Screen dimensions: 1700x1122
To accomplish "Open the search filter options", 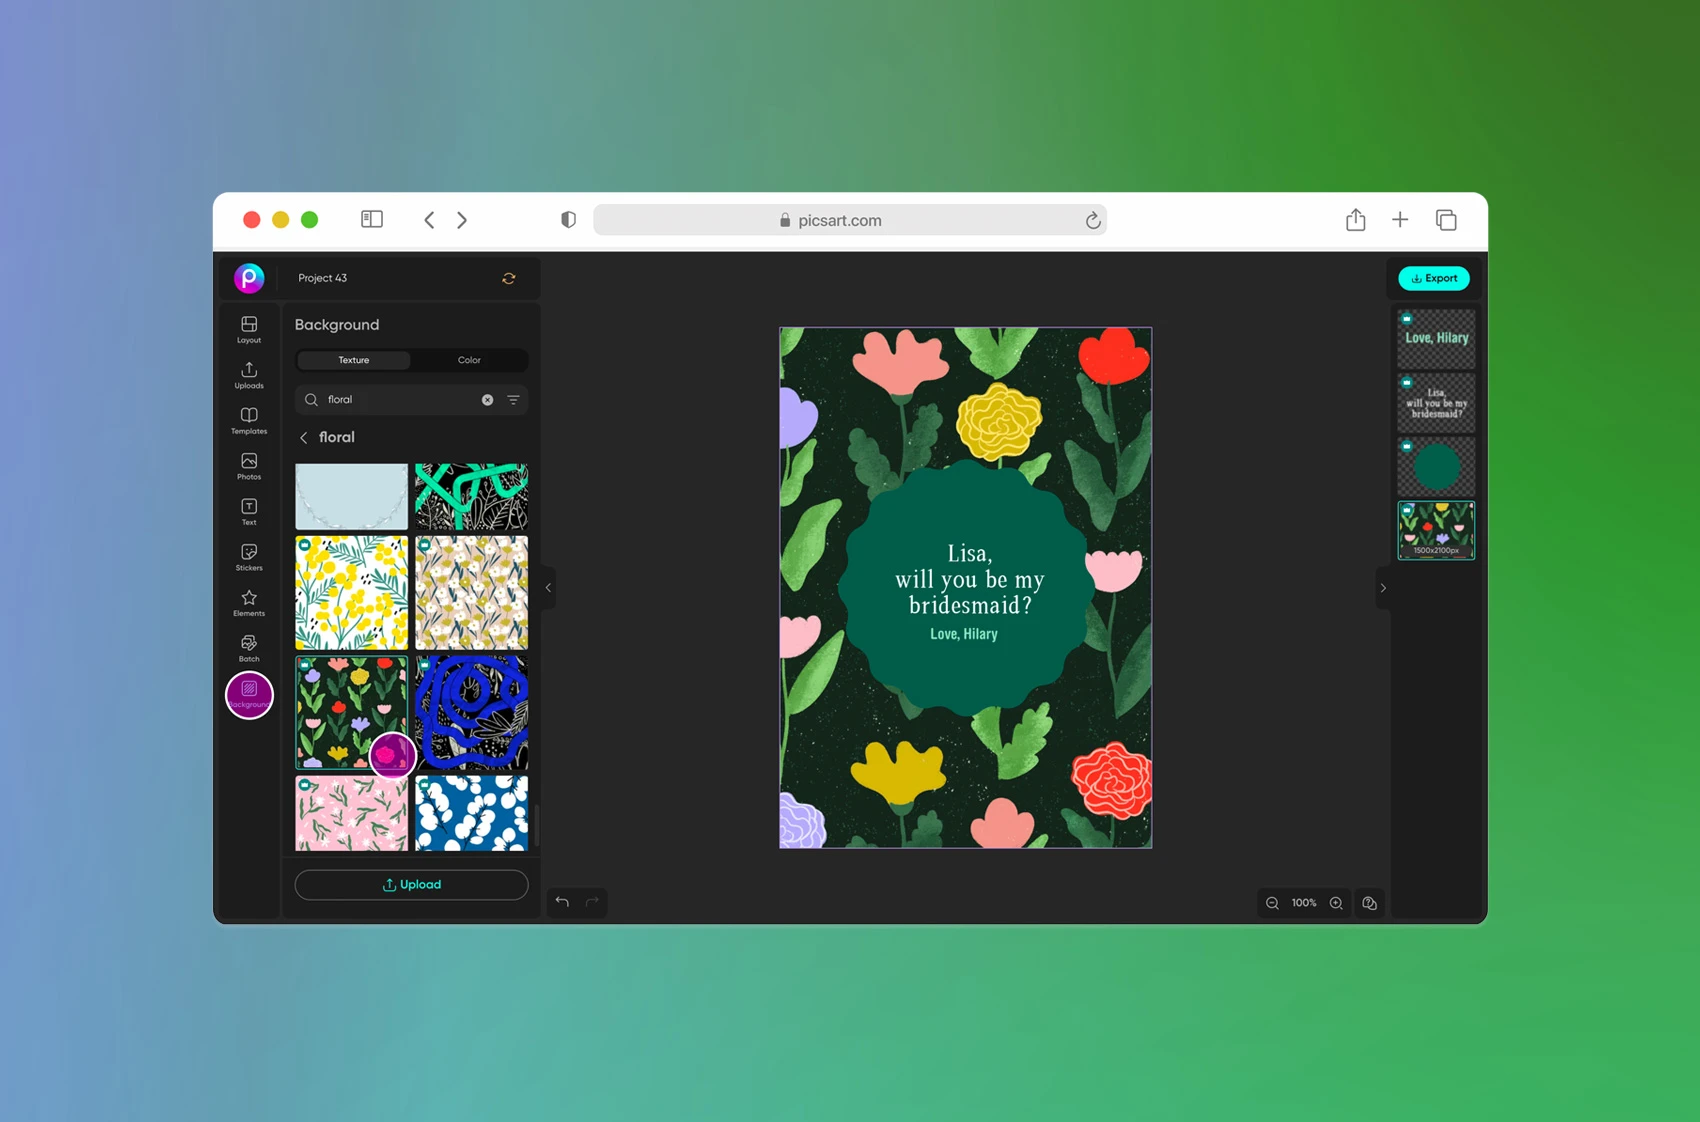I will pyautogui.click(x=512, y=399).
